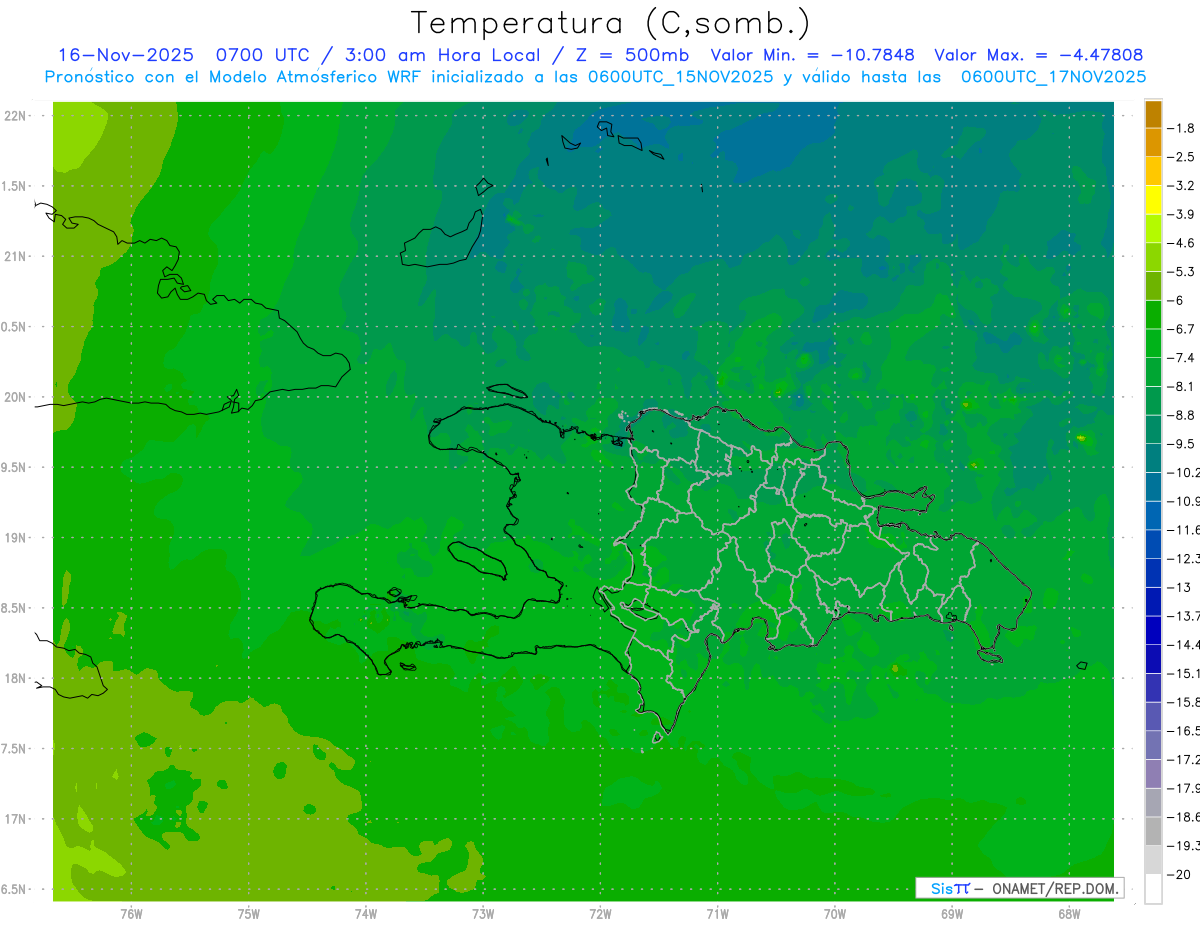Click the "-6.7" colorbar value
This screenshot has height=927, width=1200.
point(1183,329)
